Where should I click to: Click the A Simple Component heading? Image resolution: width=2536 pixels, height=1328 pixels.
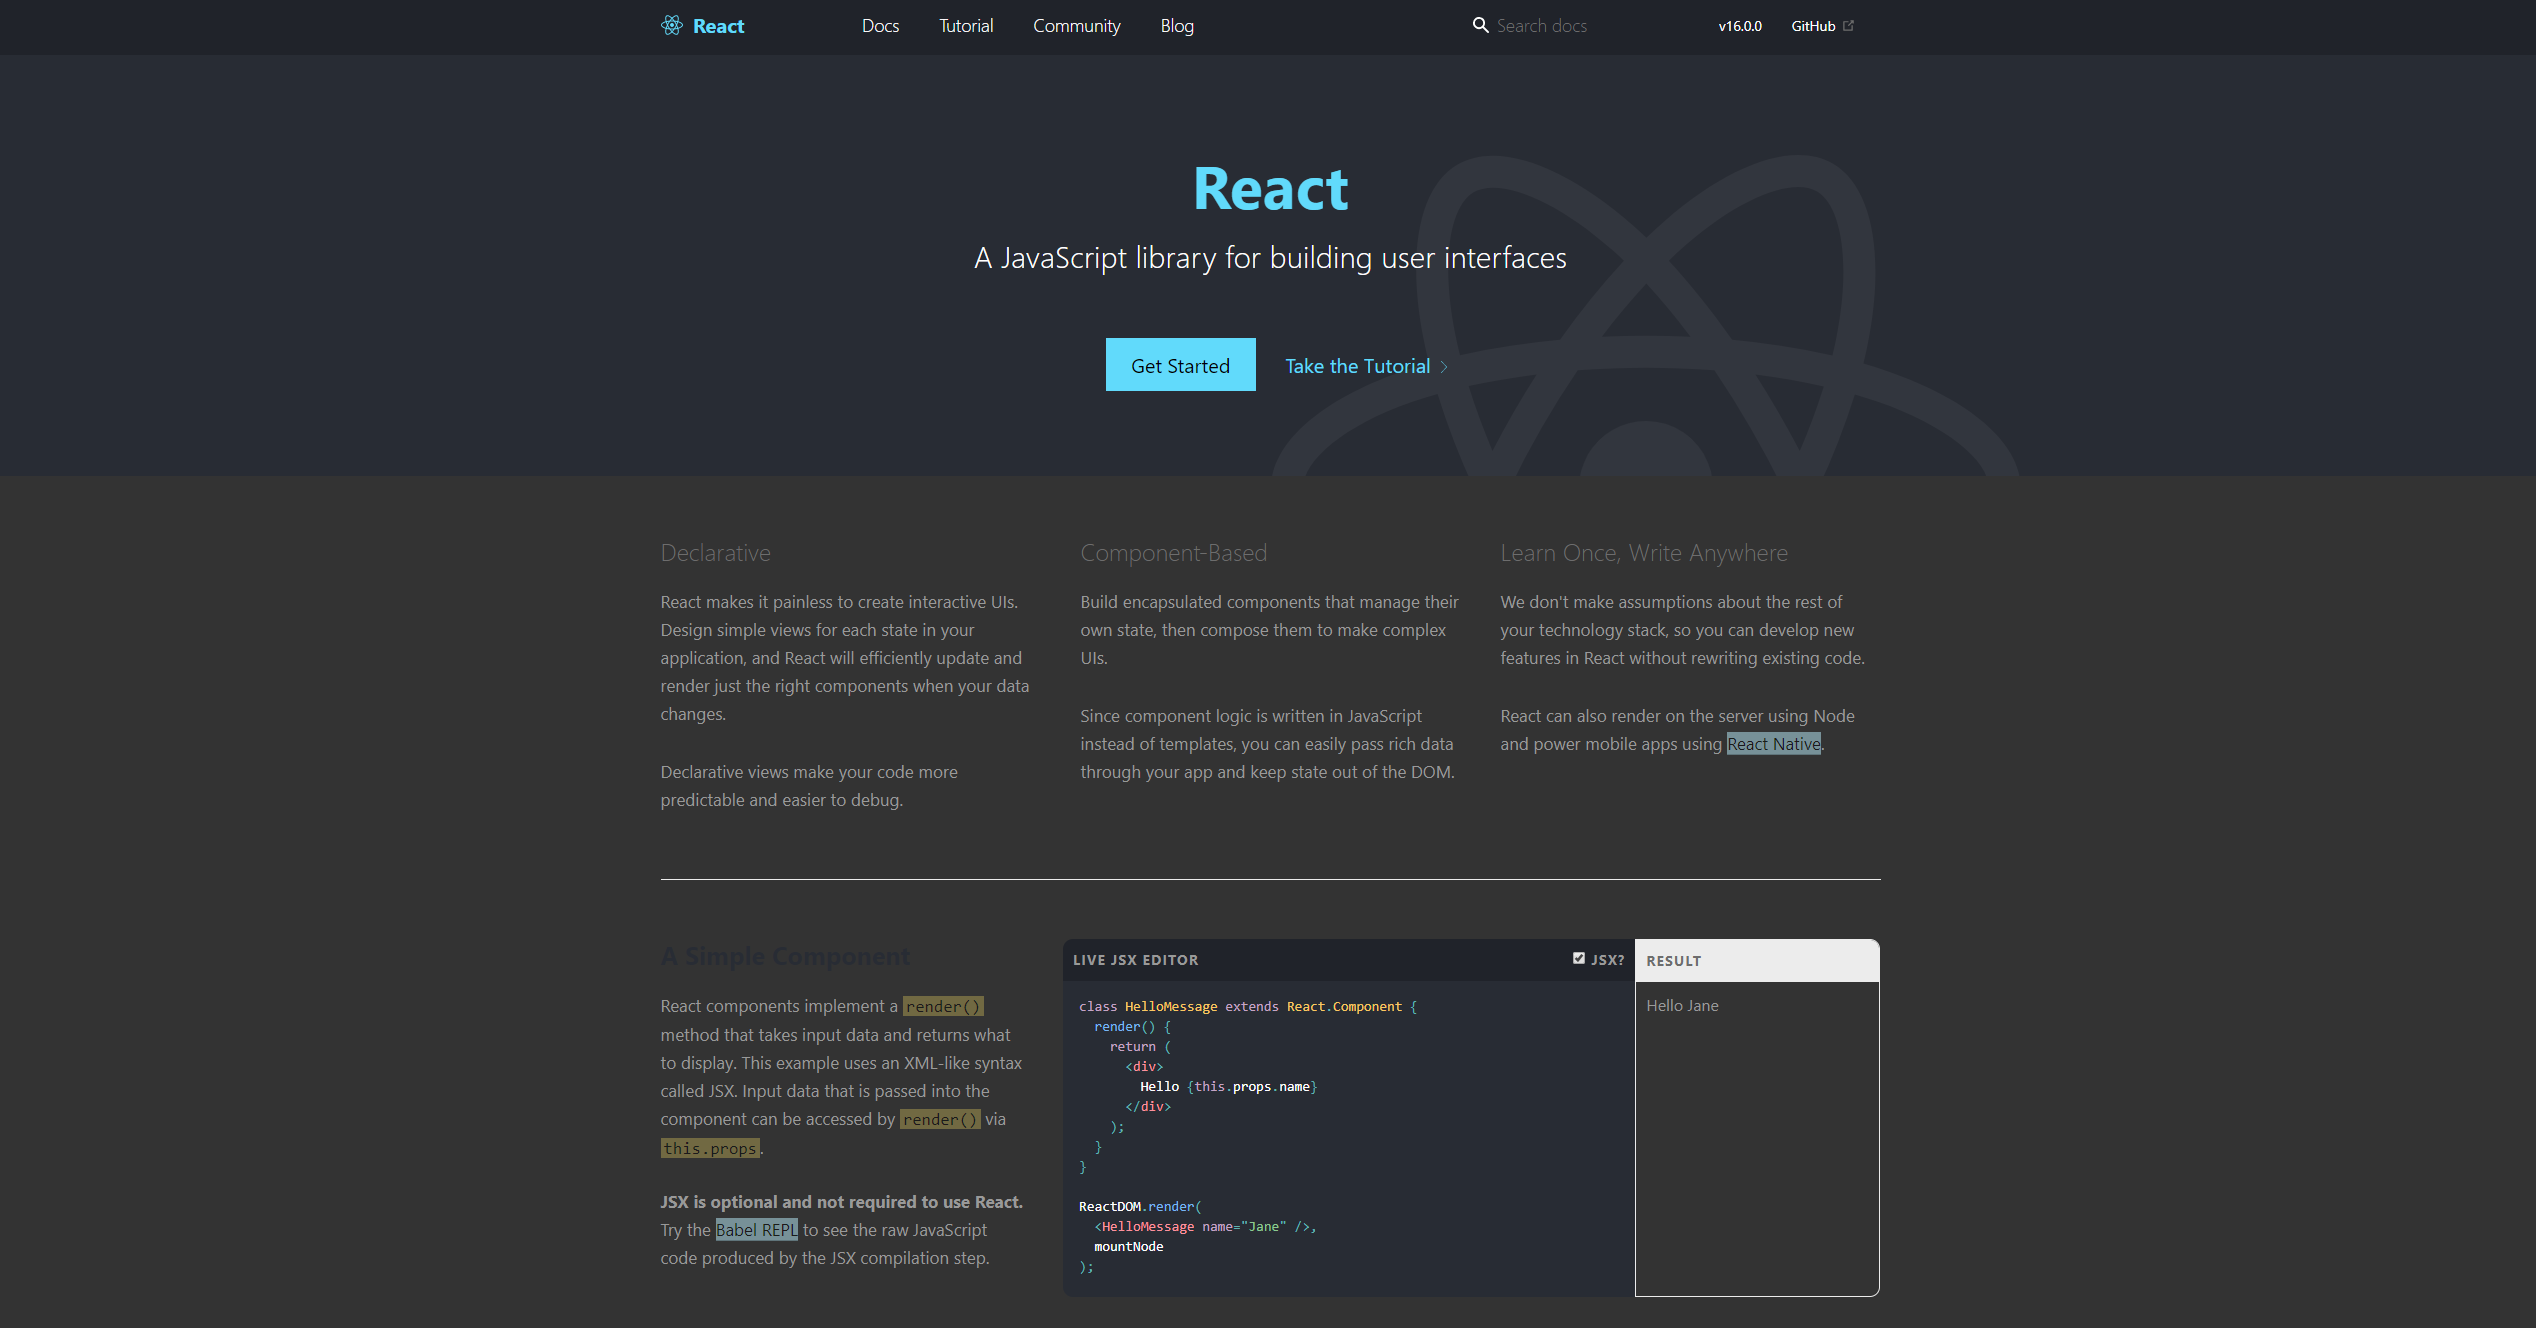tap(785, 956)
